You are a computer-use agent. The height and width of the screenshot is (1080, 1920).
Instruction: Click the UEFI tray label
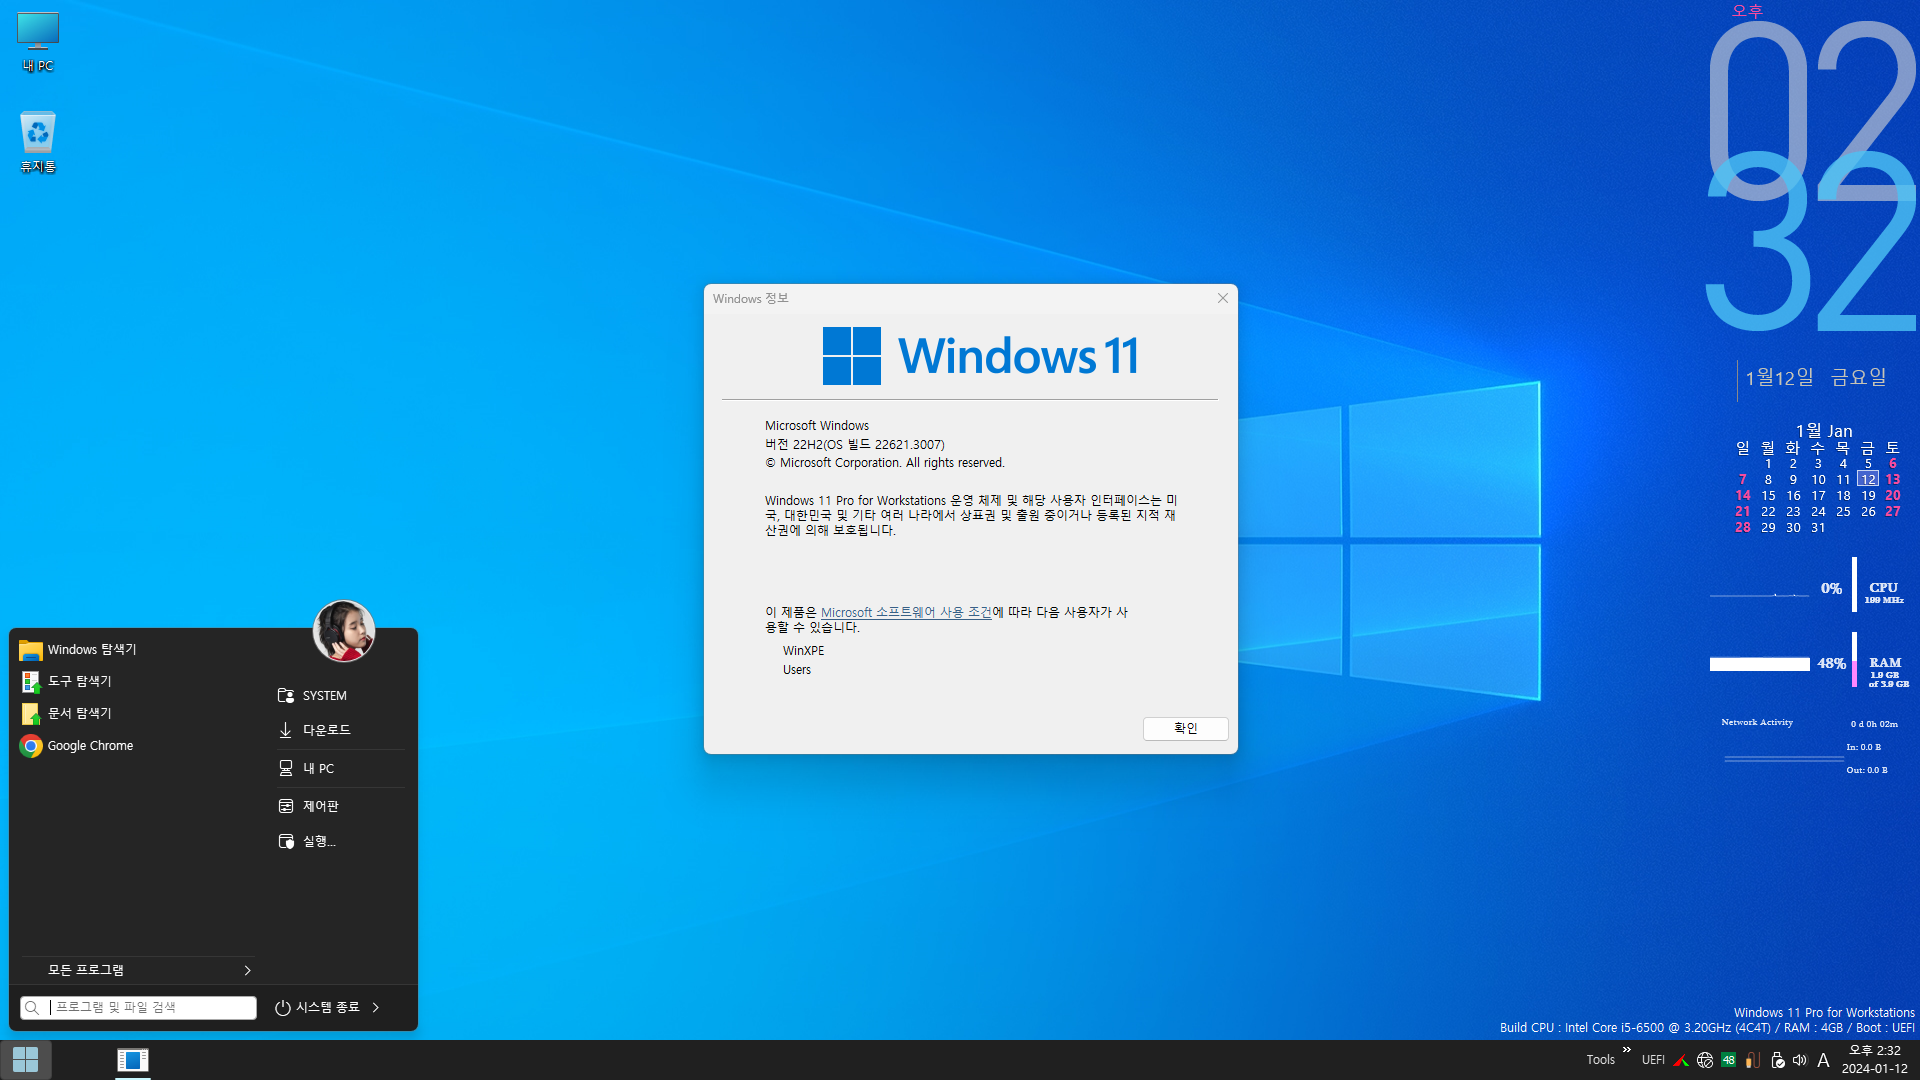point(1653,1060)
